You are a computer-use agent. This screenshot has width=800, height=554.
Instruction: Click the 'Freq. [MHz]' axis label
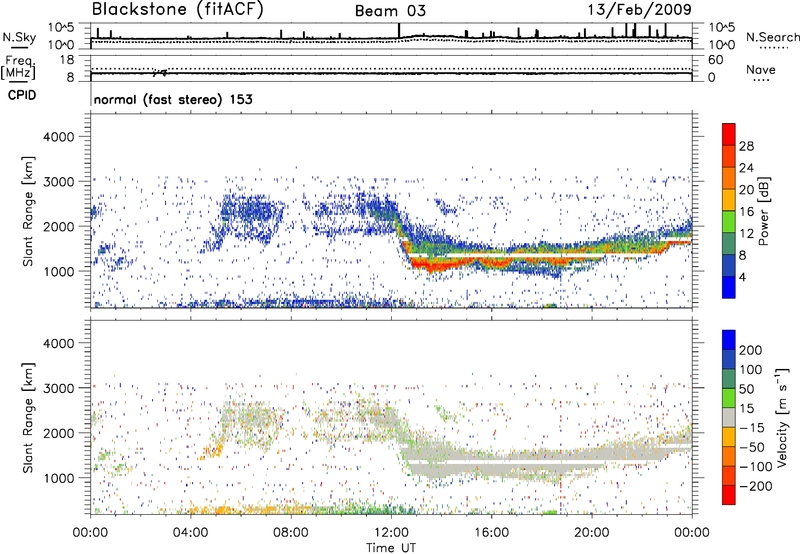(x=19, y=67)
